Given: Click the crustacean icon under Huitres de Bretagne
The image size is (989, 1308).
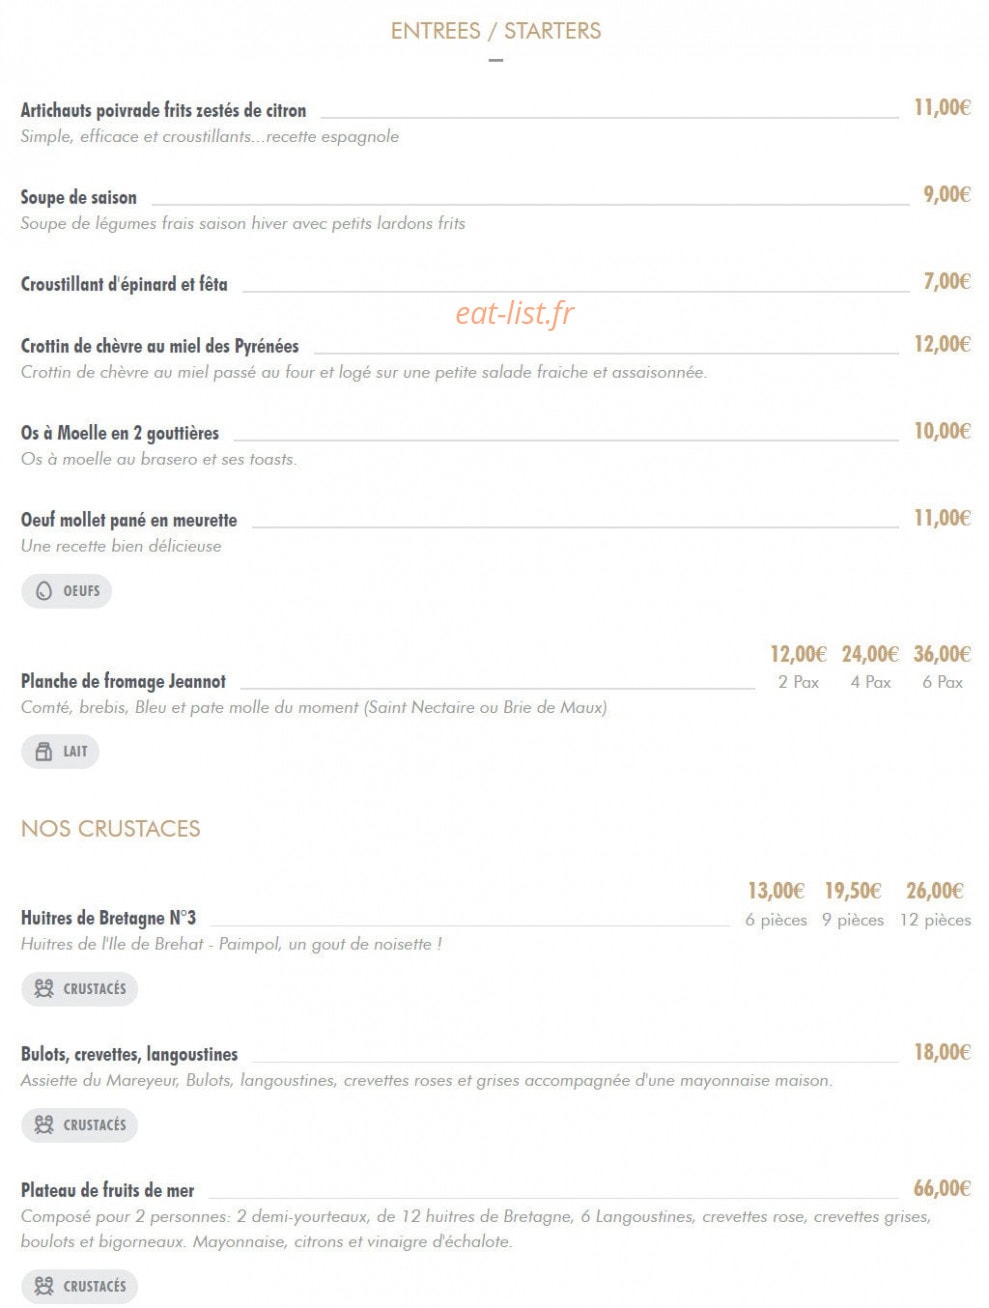Looking at the screenshot, I should point(44,989).
